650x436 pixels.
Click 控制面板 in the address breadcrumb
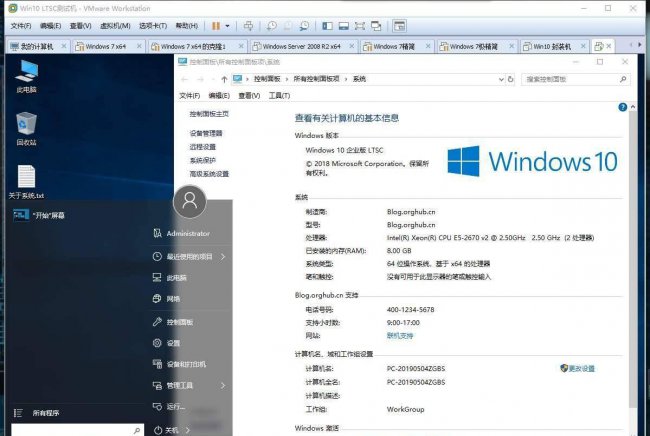[267, 79]
